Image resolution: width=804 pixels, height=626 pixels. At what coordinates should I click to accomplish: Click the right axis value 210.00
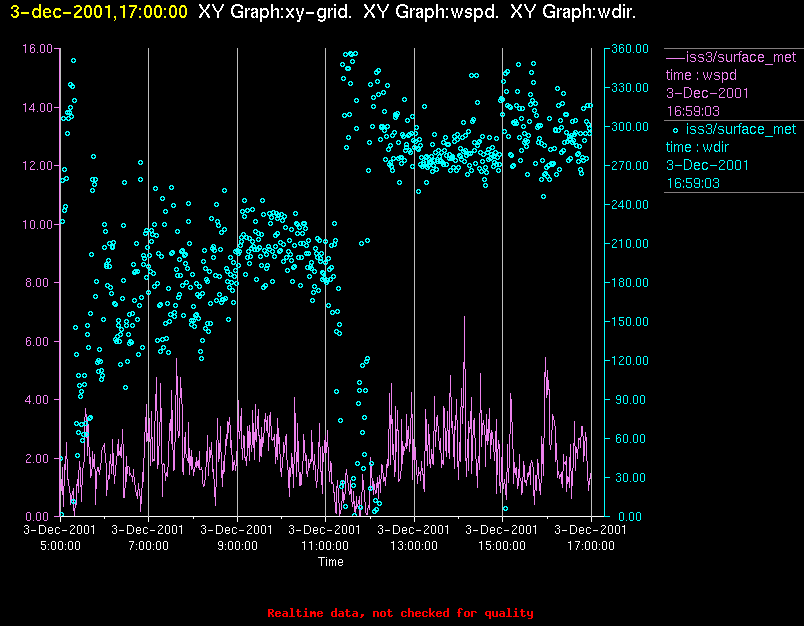point(630,244)
